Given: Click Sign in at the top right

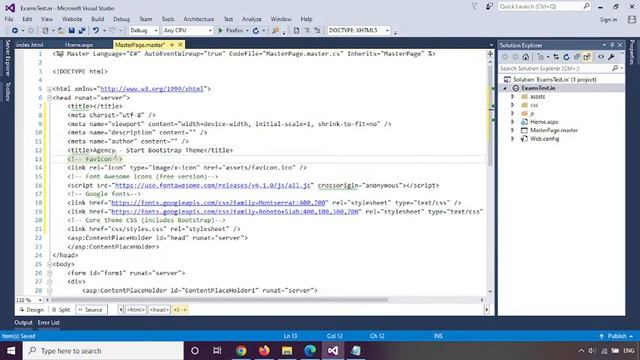Looking at the screenshot, I should 608,20.
